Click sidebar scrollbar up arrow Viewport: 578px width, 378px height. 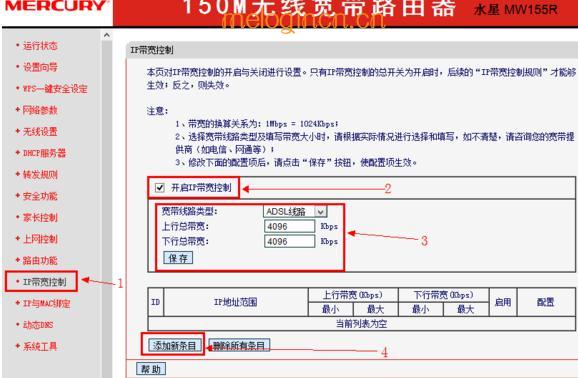(x=107, y=35)
